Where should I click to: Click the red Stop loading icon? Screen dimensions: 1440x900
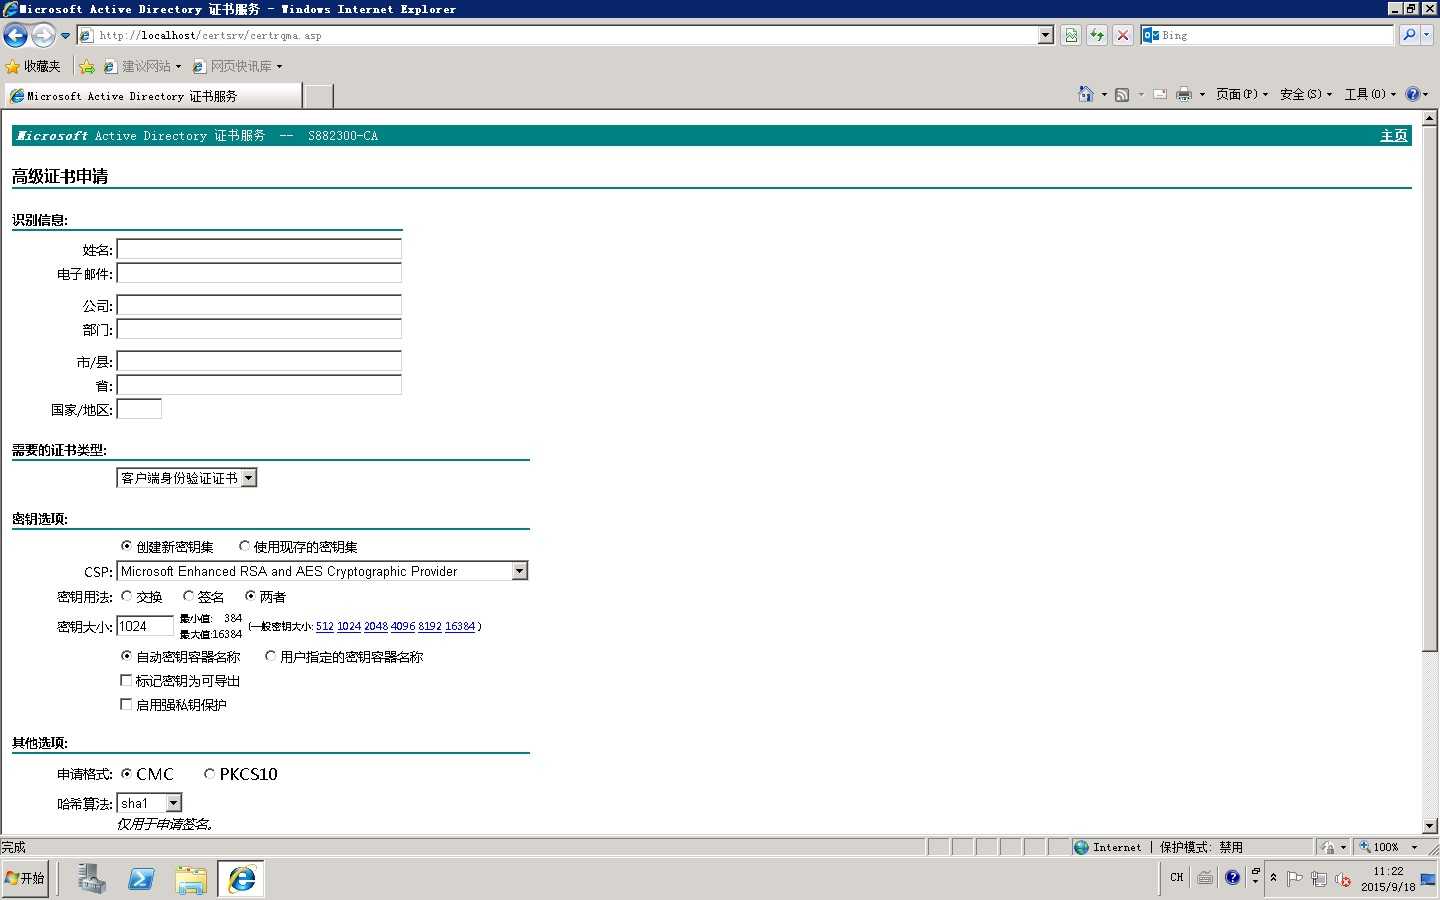tap(1123, 35)
